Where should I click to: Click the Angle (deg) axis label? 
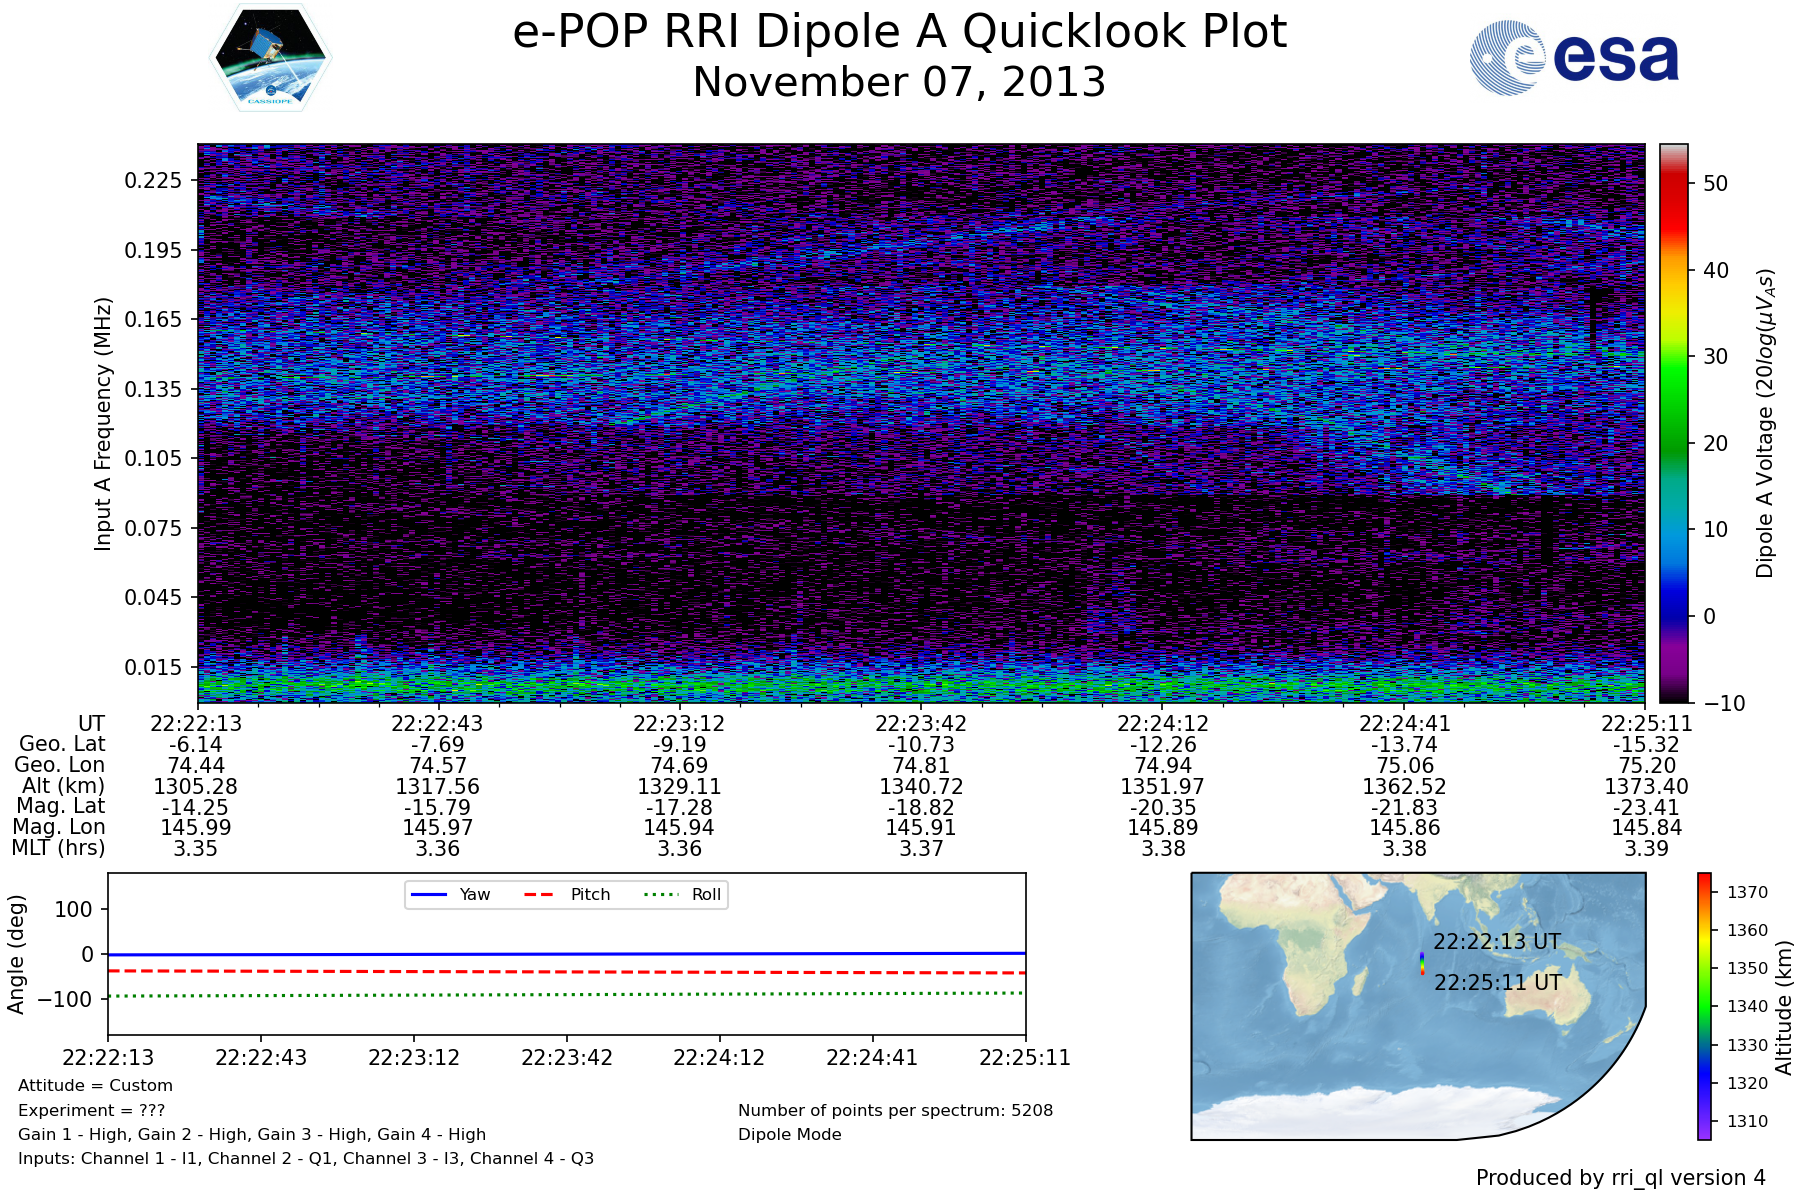pos(16,954)
